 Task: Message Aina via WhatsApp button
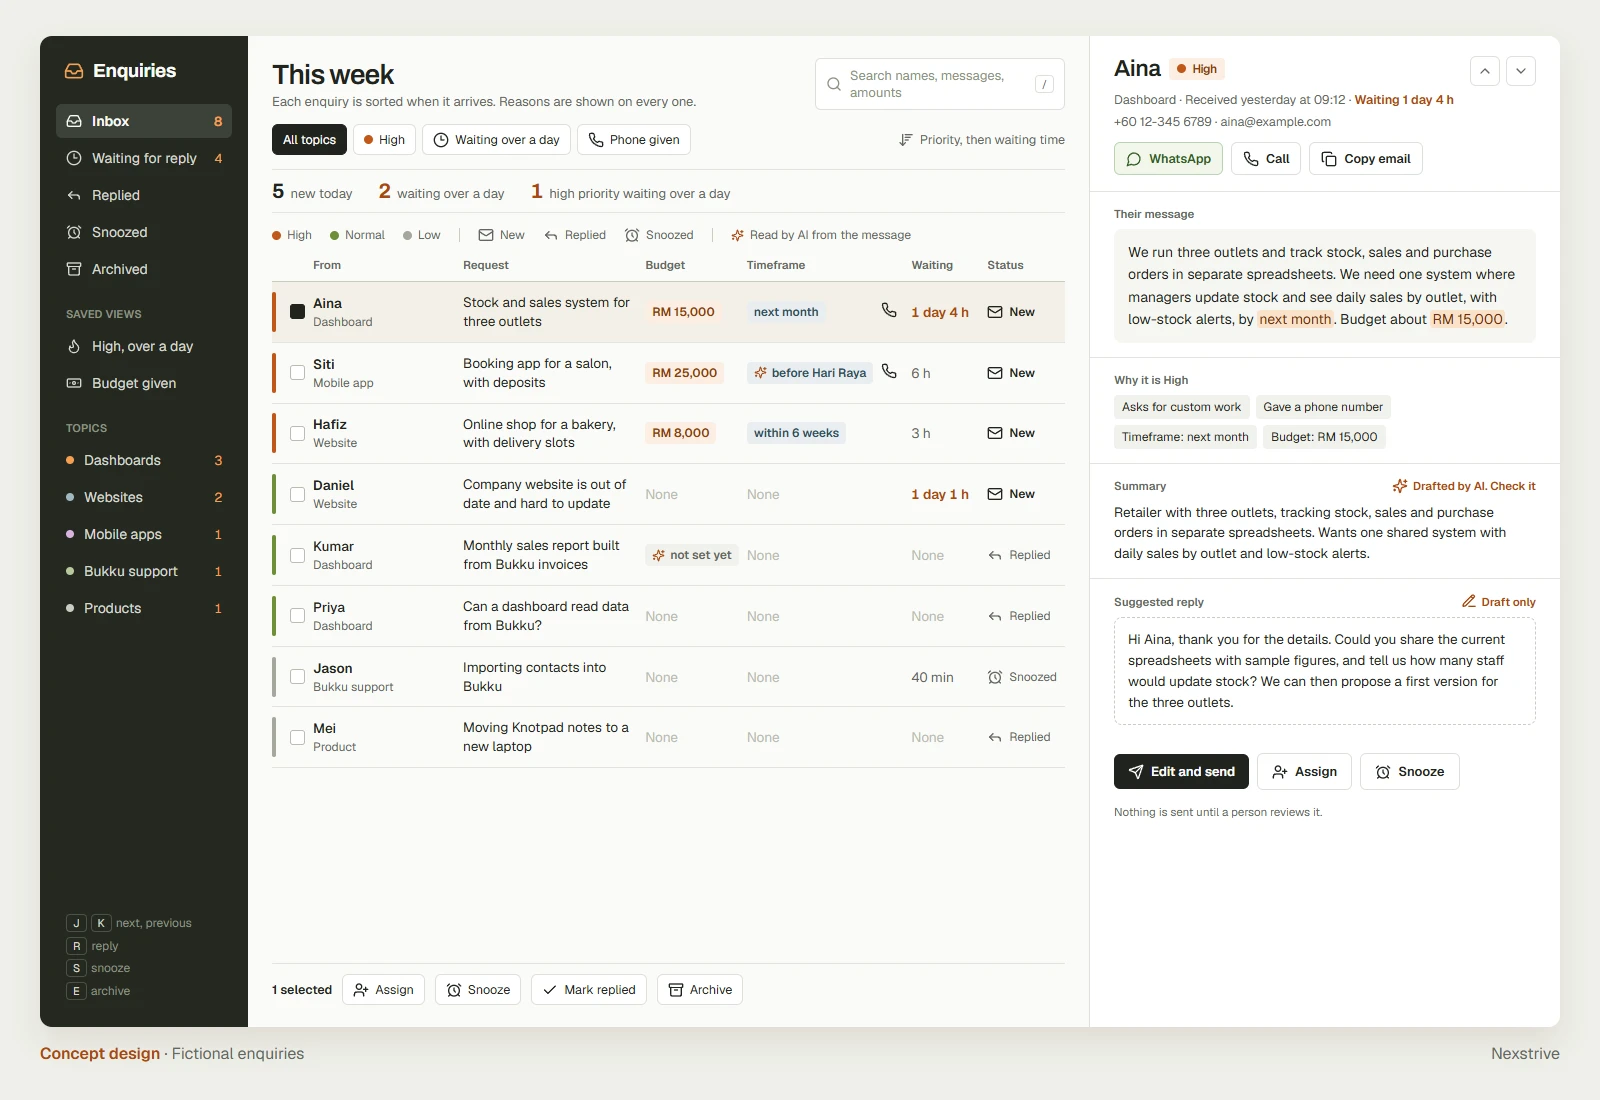click(x=1168, y=159)
